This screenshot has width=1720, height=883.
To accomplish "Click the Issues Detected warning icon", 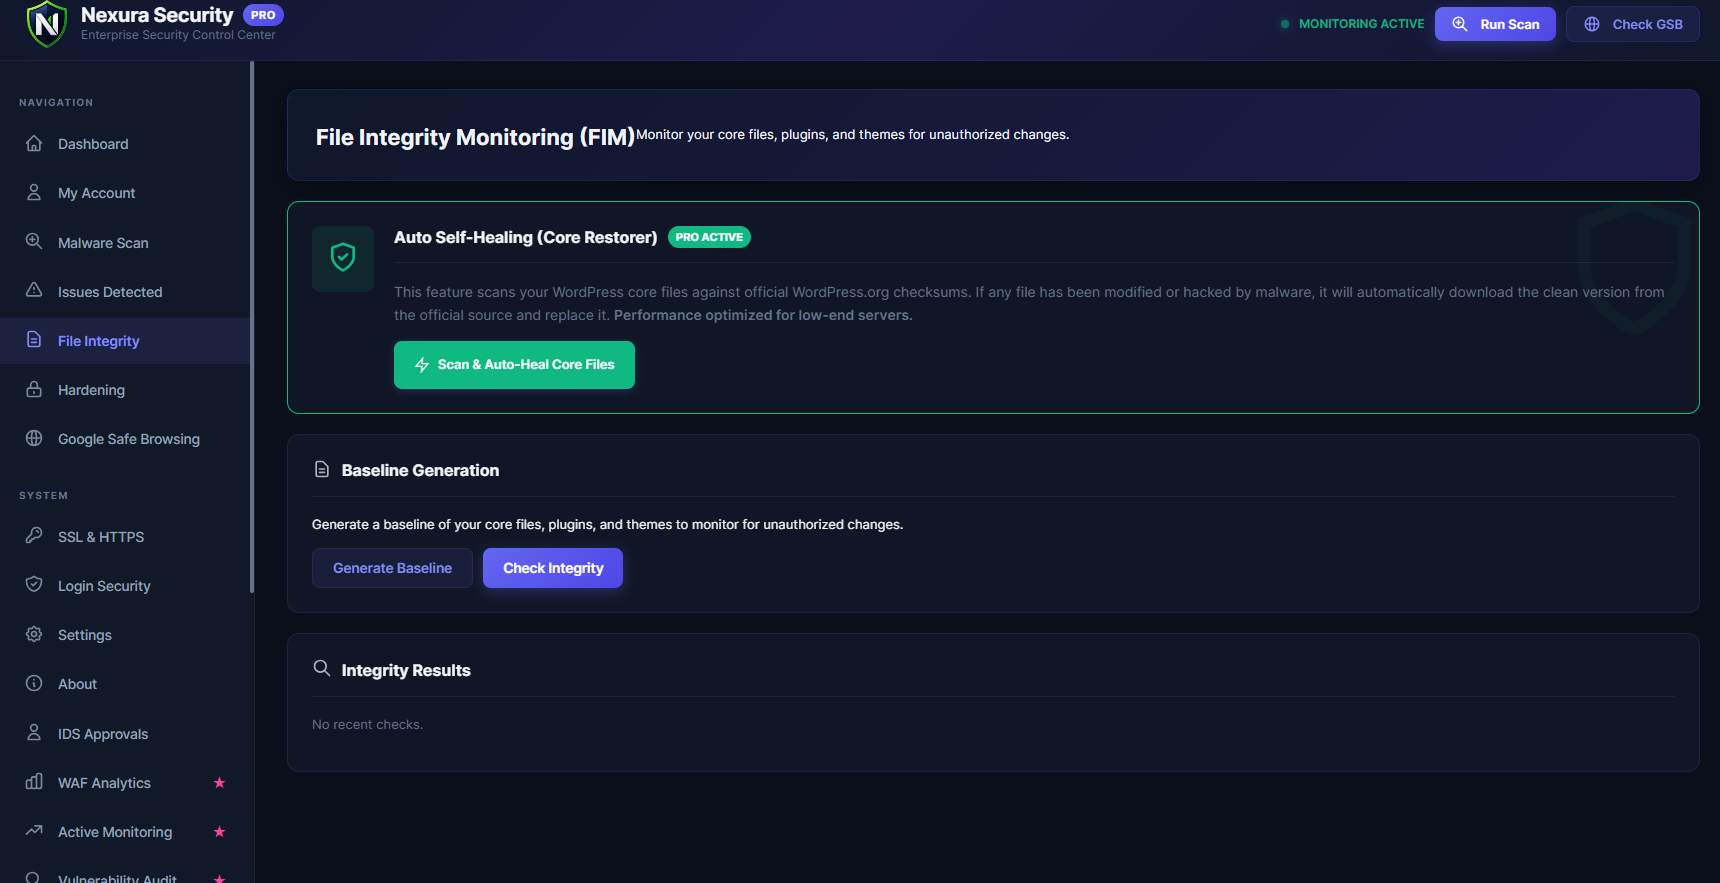I will pyautogui.click(x=34, y=291).
